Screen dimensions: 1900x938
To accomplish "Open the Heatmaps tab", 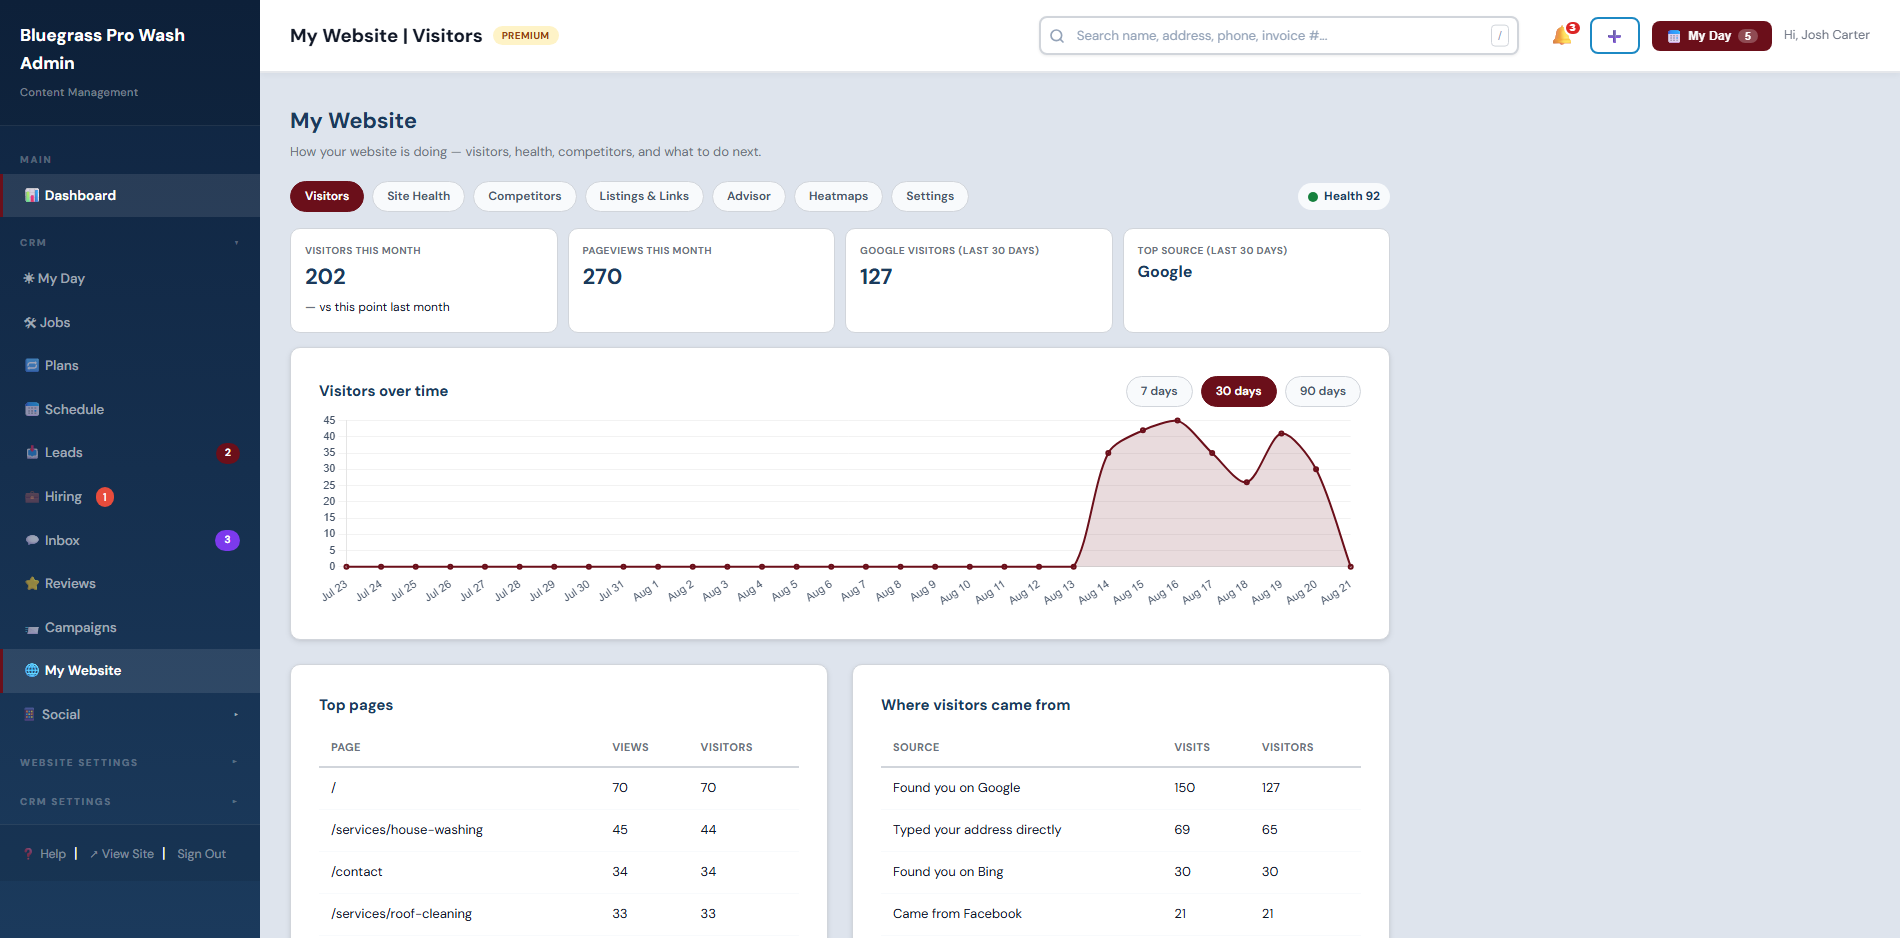I will 838,197.
